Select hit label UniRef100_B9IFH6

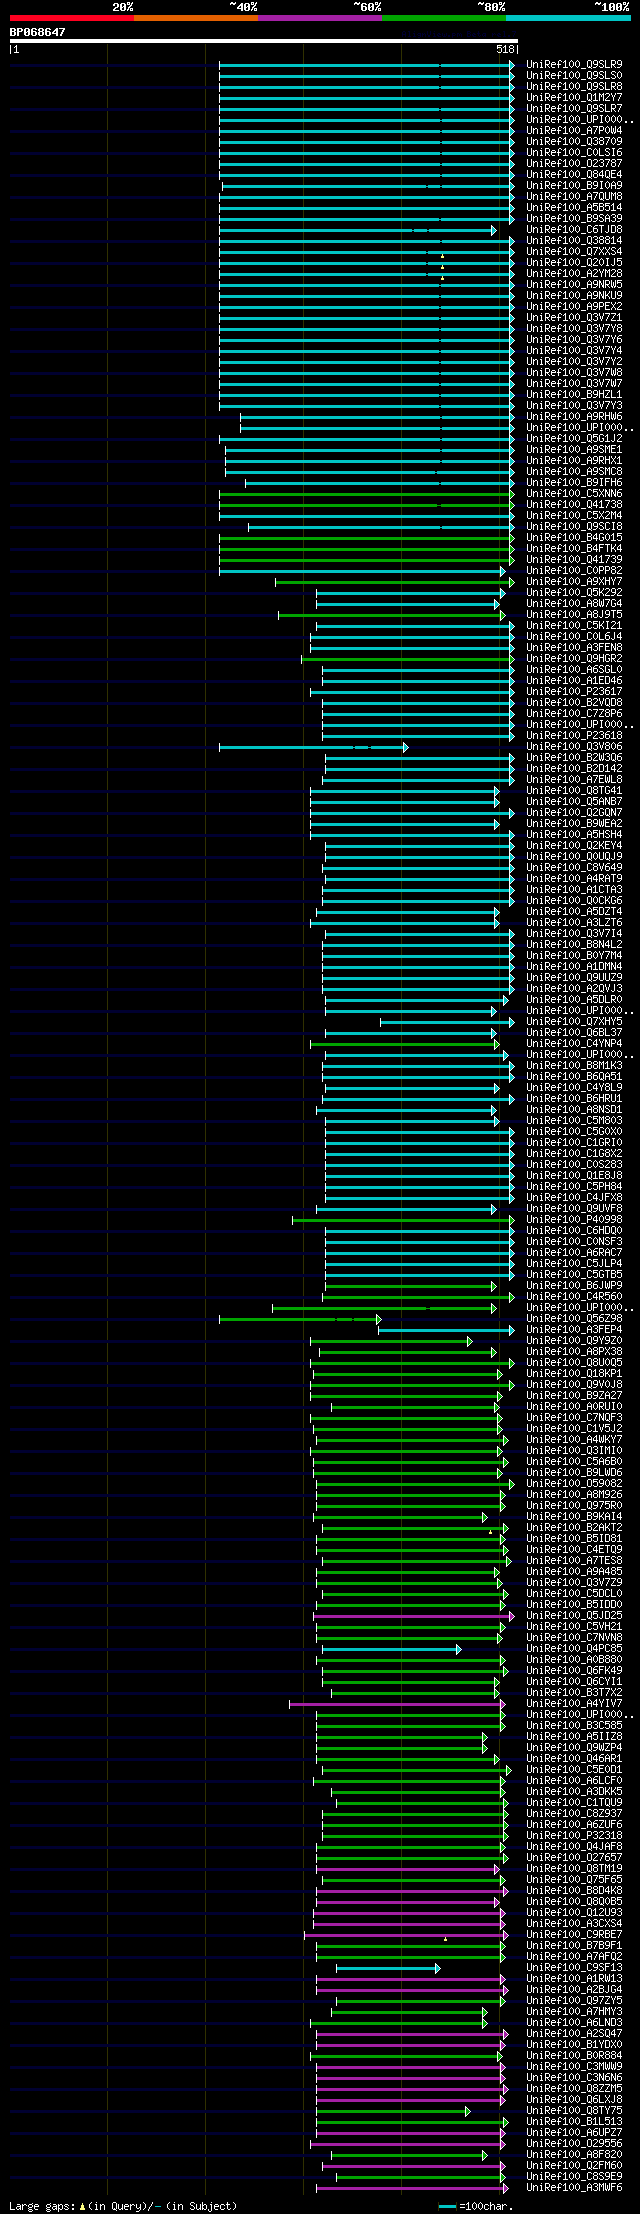574,482
